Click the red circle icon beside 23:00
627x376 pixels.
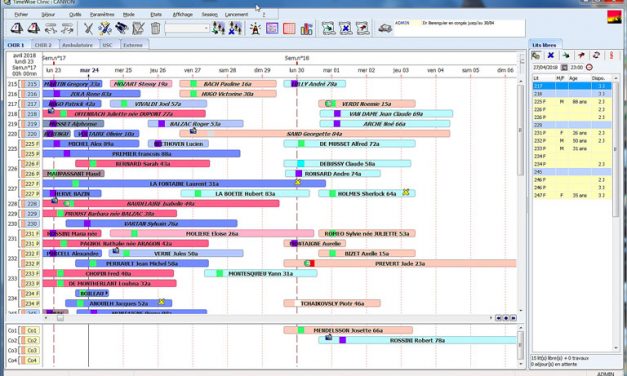coord(589,67)
